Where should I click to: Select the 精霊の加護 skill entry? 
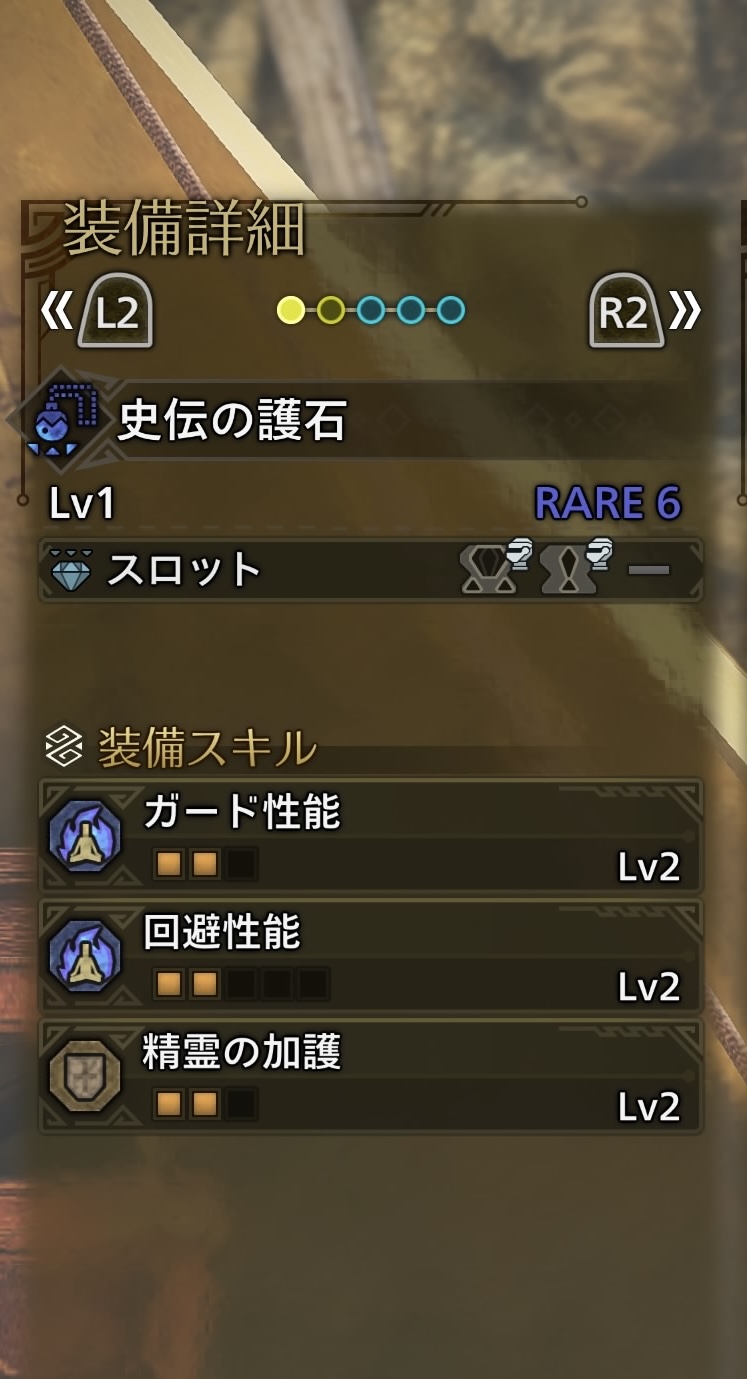(x=371, y=1076)
